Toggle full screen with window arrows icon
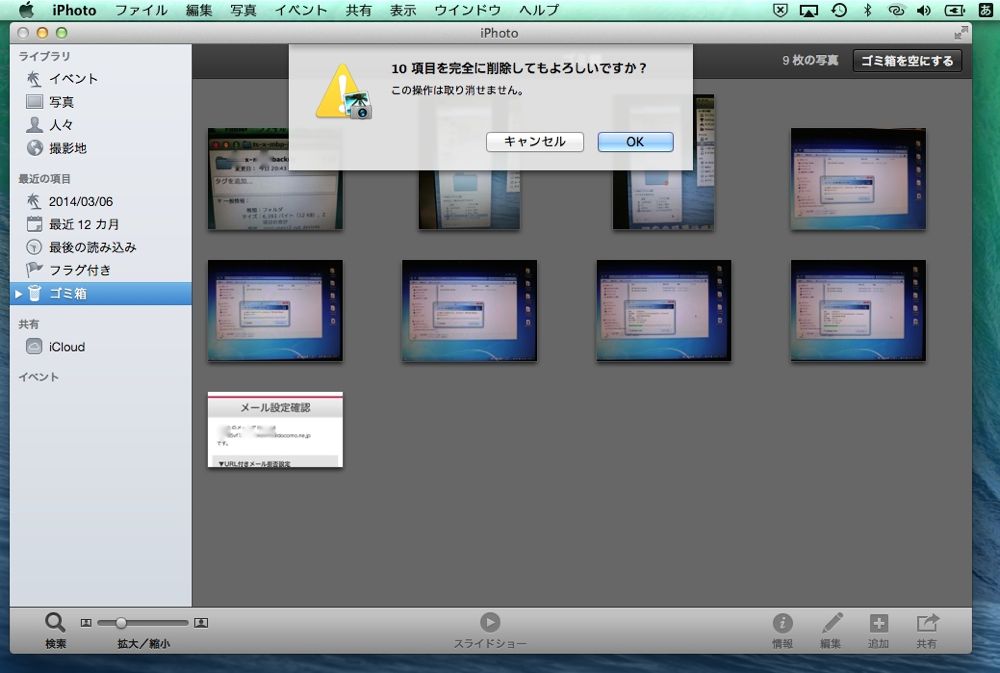Screen dimensions: 1000x673 [x=960, y=33]
